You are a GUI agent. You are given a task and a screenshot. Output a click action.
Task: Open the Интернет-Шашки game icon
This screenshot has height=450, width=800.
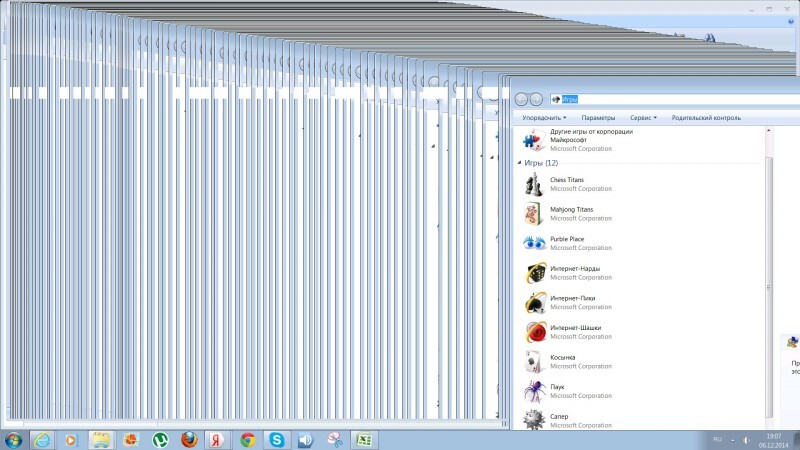pyautogui.click(x=535, y=332)
